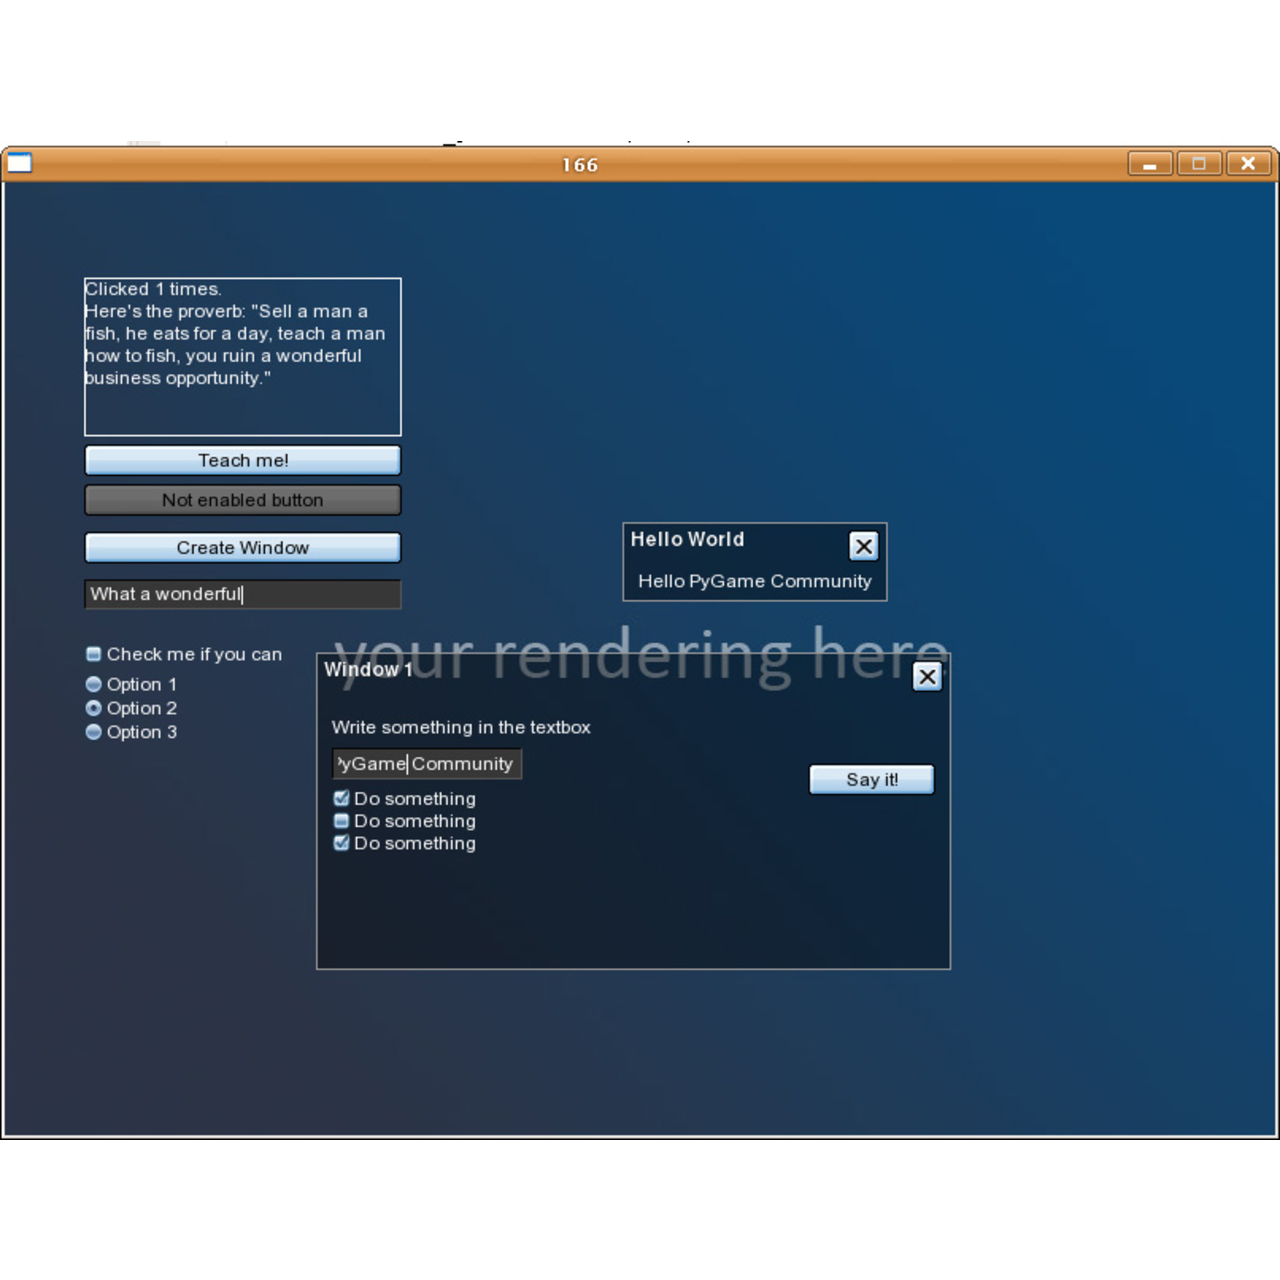Select the Option 3 radio button
The width and height of the screenshot is (1280, 1280).
pos(93,732)
